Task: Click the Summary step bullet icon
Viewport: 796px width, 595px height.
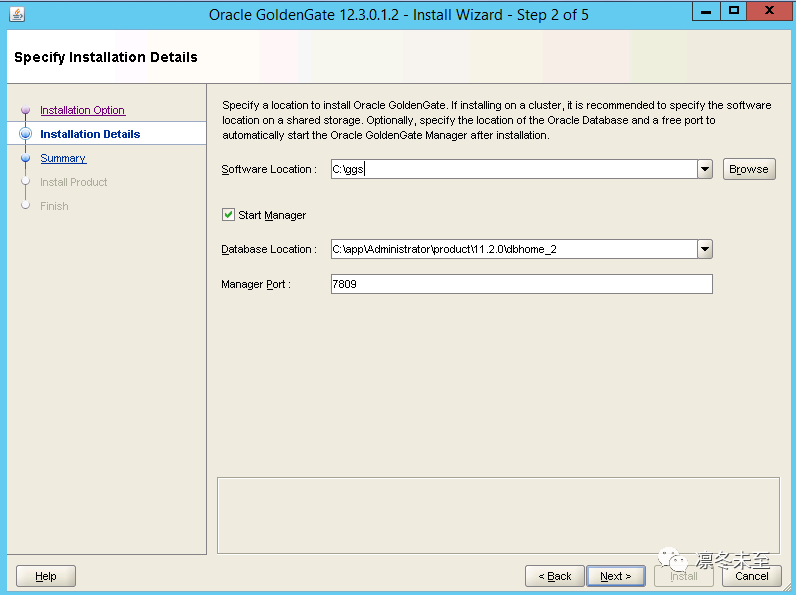Action: click(25, 158)
